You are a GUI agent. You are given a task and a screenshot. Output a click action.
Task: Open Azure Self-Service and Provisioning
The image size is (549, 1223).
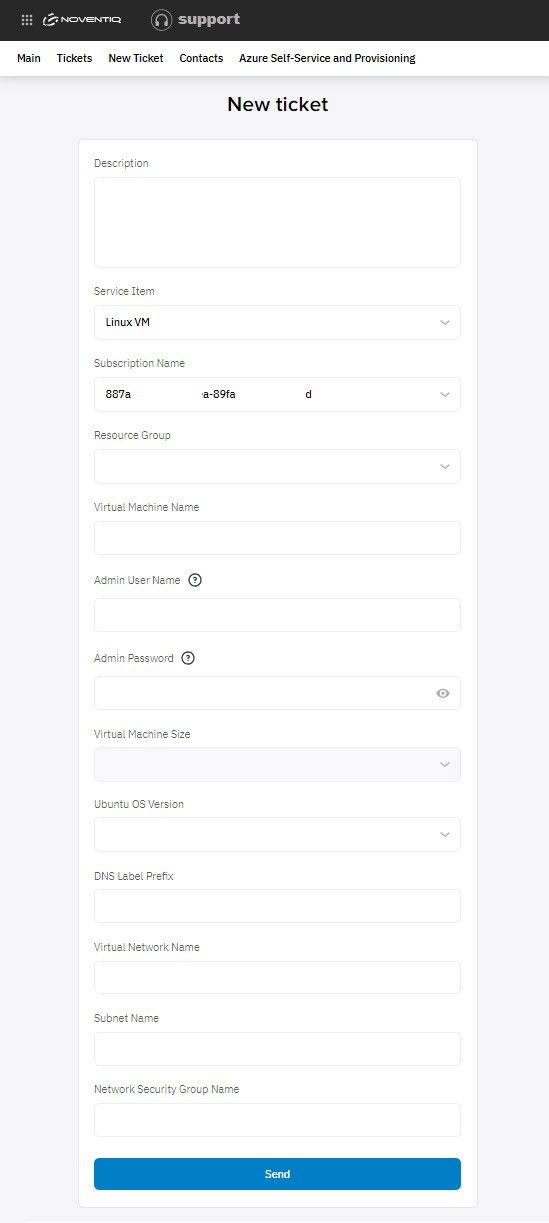click(x=327, y=58)
